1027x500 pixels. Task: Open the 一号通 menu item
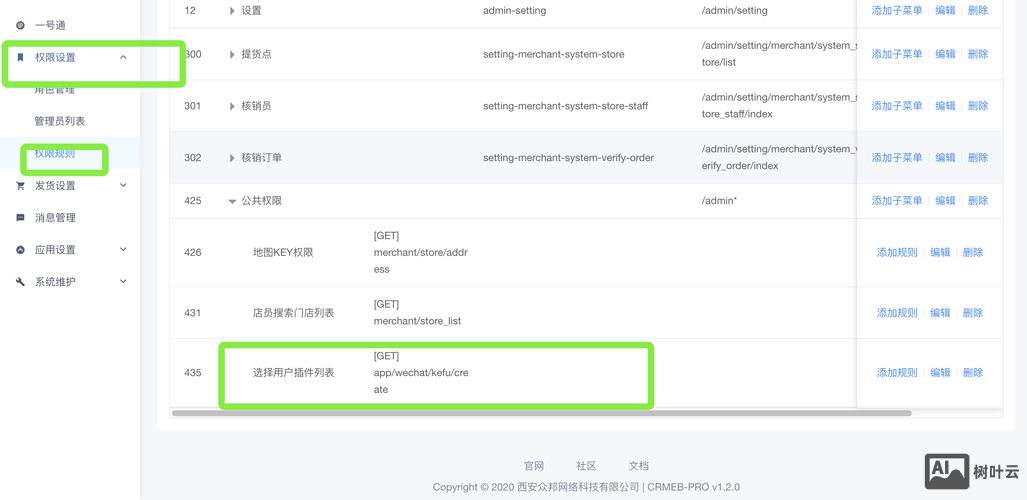click(50, 26)
